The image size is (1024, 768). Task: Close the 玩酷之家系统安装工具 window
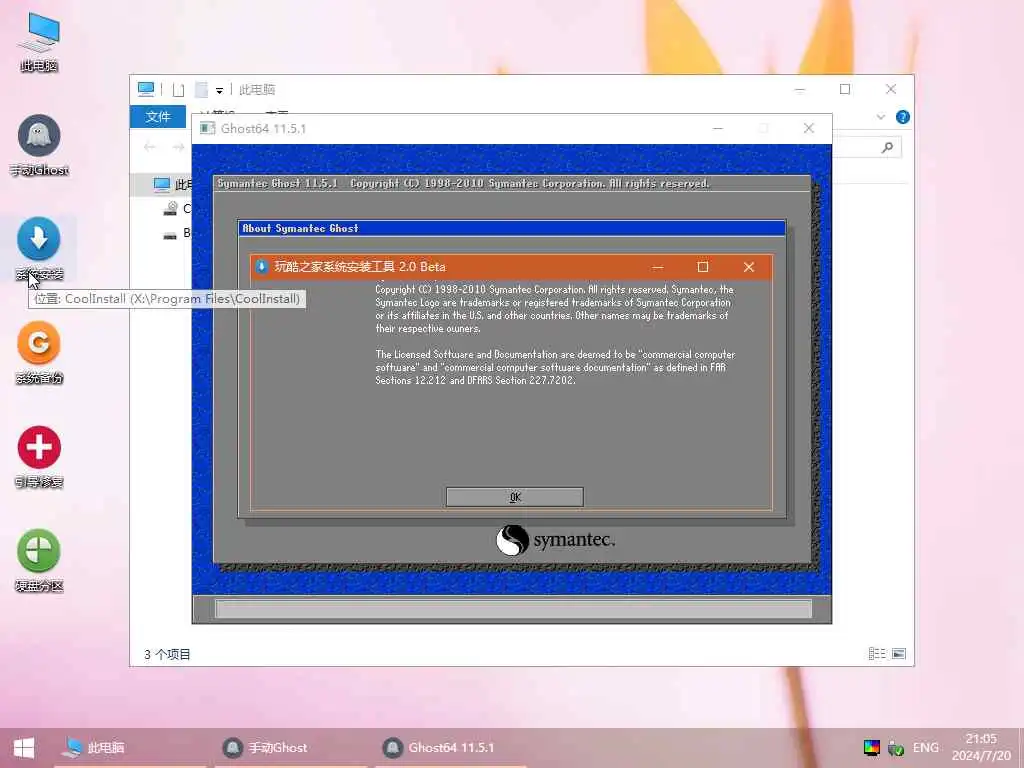click(x=749, y=266)
